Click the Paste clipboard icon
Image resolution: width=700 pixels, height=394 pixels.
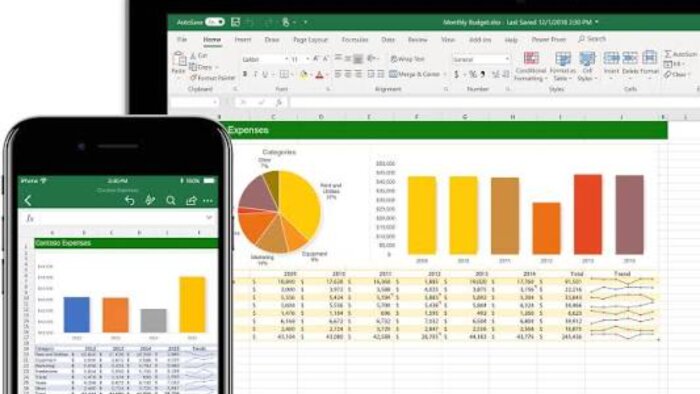point(179,59)
